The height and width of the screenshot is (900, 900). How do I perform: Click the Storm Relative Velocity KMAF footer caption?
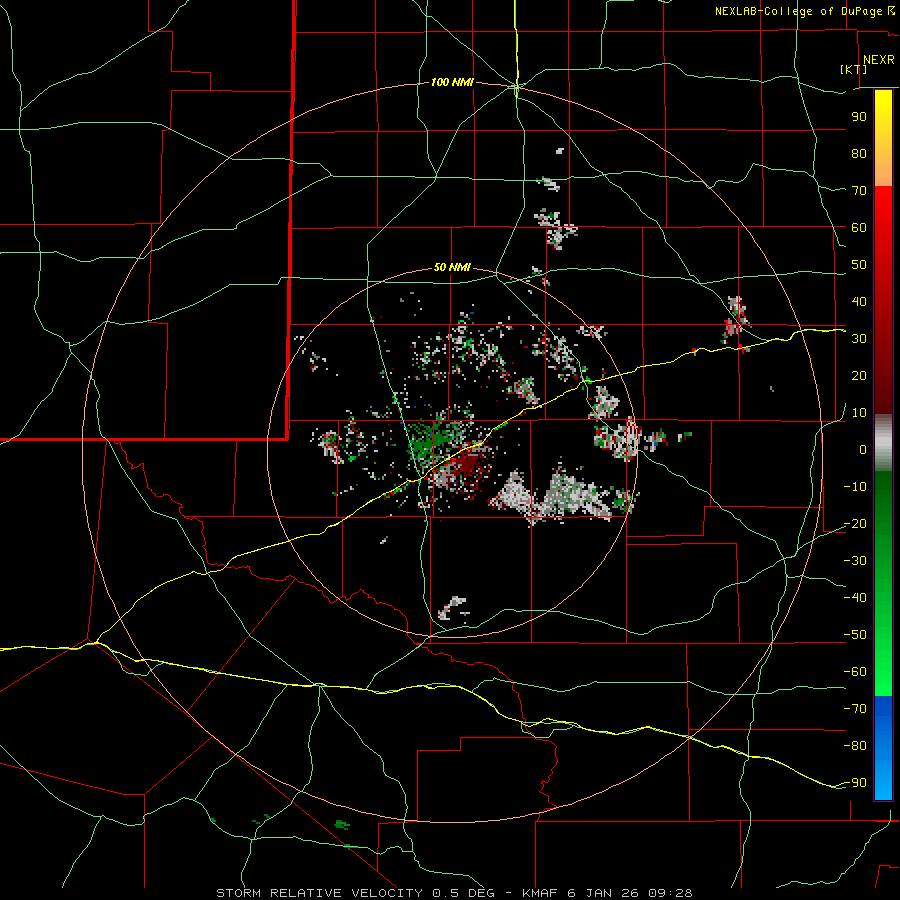pyautogui.click(x=455, y=893)
